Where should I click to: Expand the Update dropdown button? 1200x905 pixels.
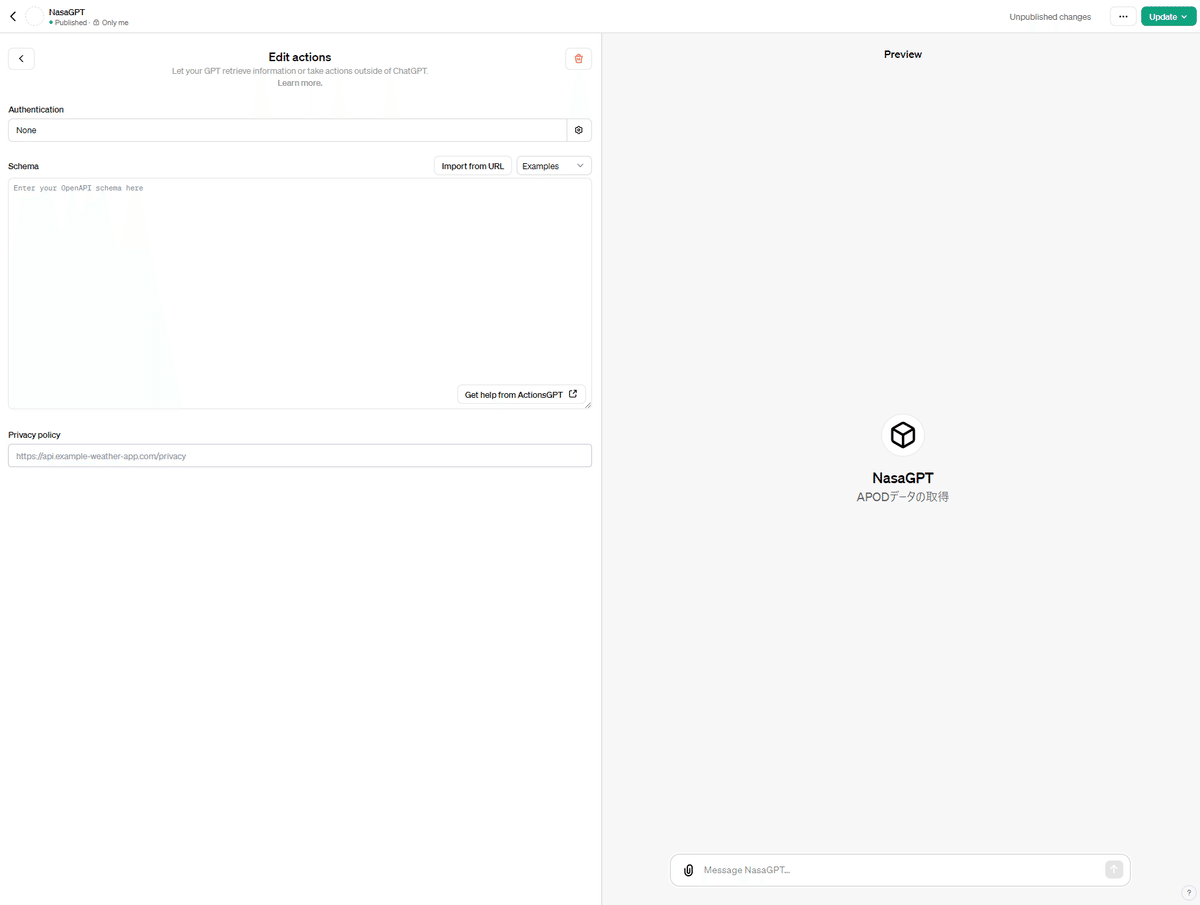click(x=1168, y=17)
